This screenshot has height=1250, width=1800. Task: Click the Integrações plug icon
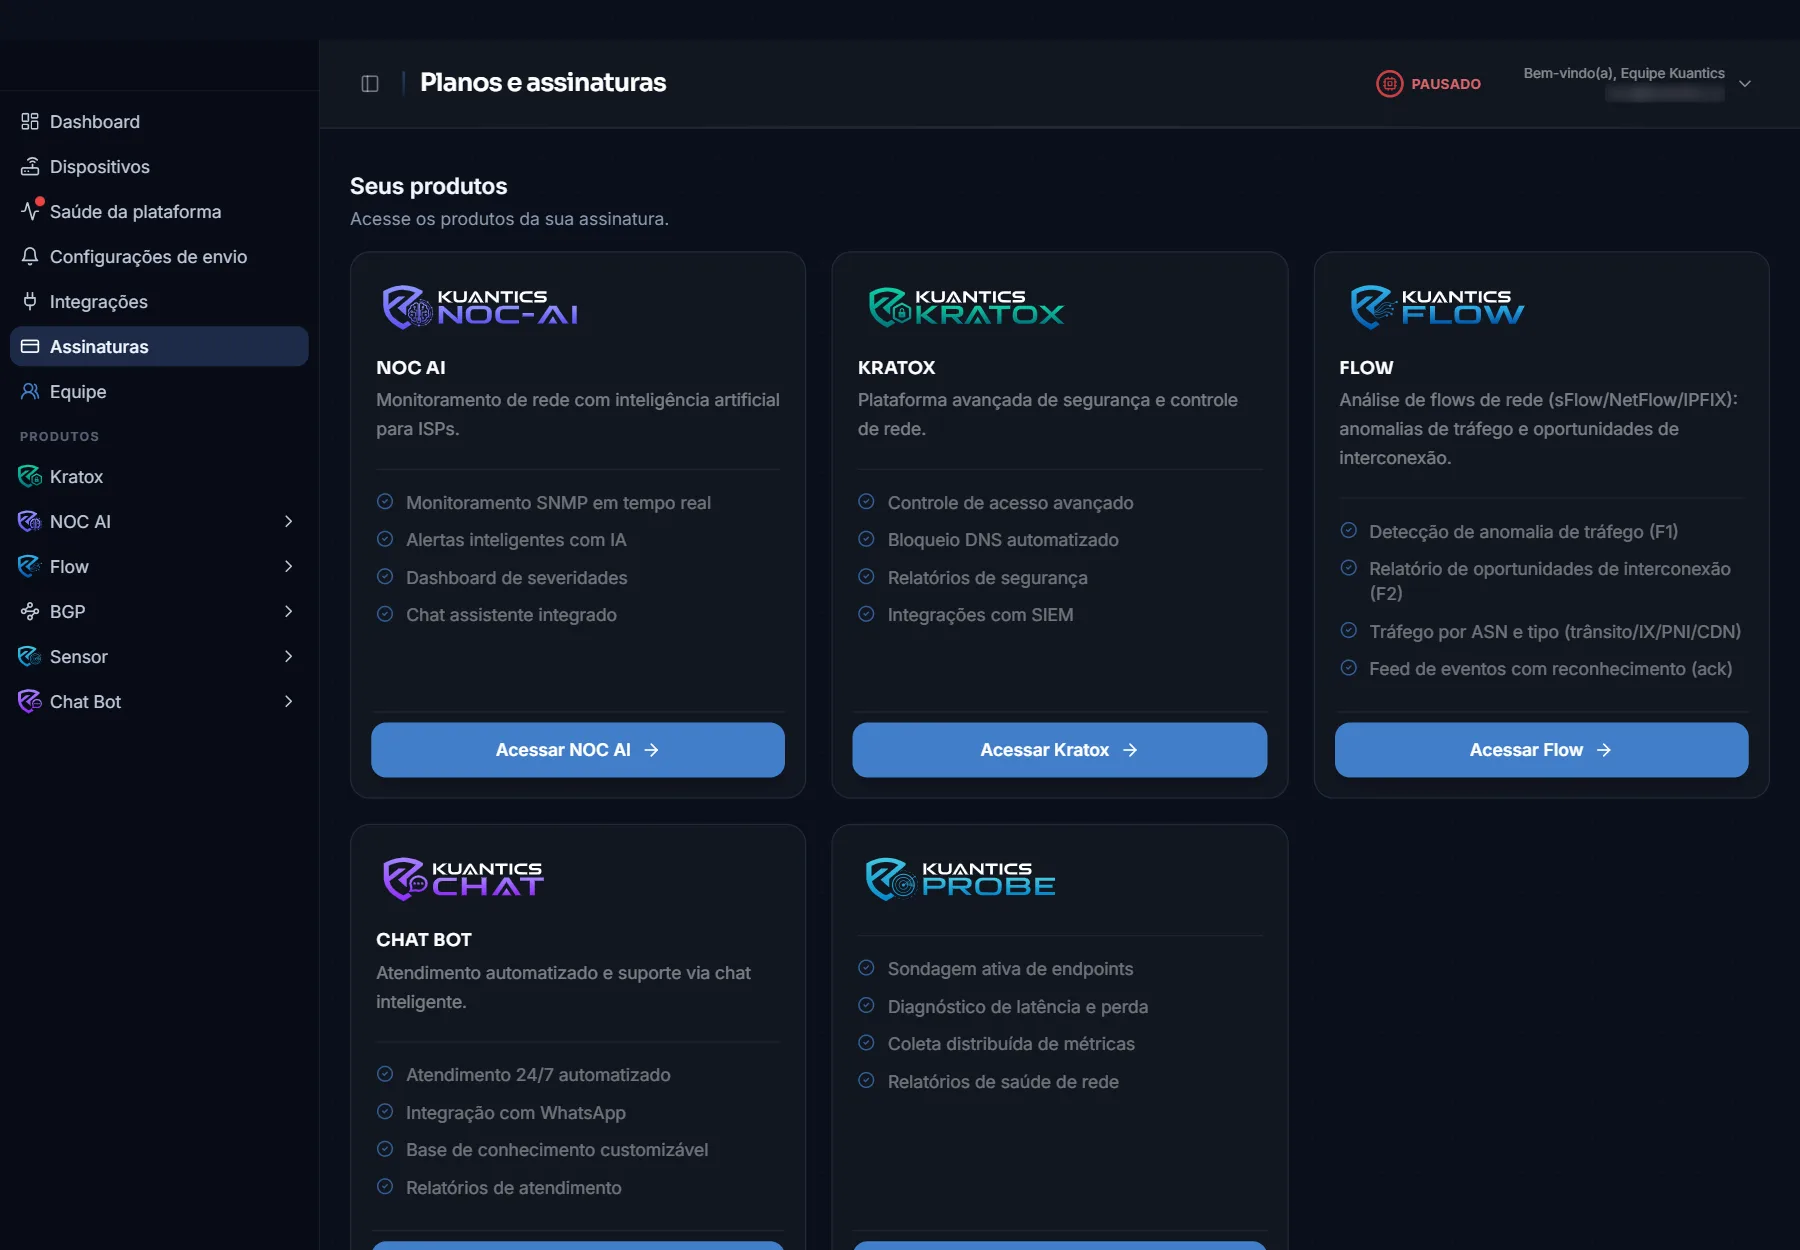tap(30, 301)
